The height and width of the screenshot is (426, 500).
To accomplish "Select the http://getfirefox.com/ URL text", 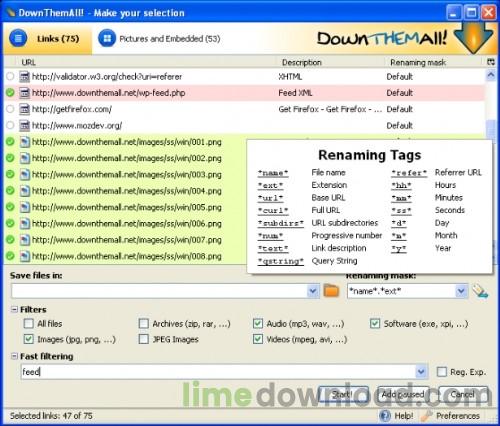I will coord(72,109).
